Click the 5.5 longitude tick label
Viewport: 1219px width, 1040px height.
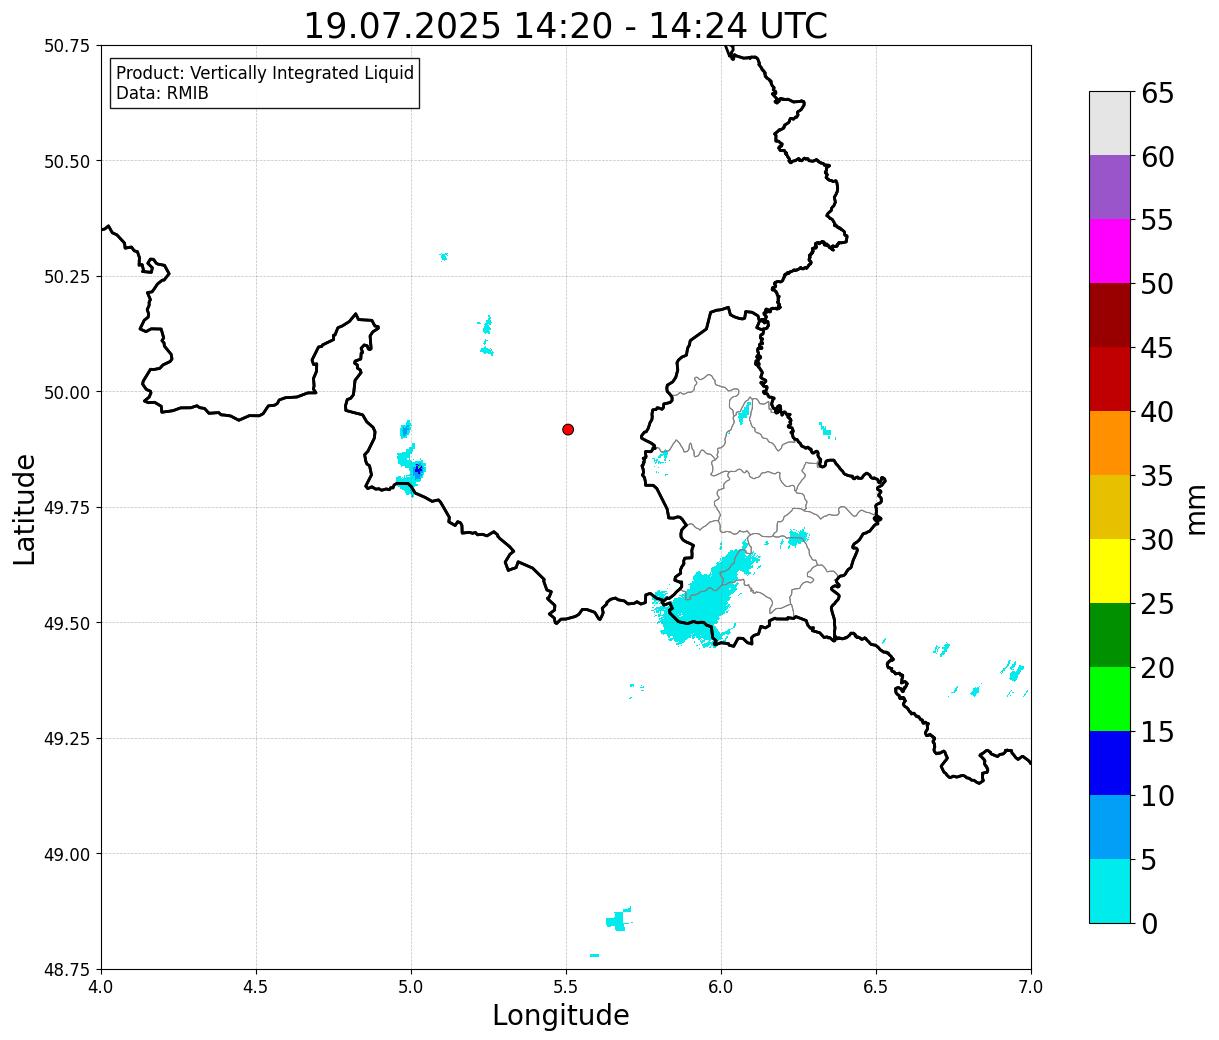[x=566, y=987]
